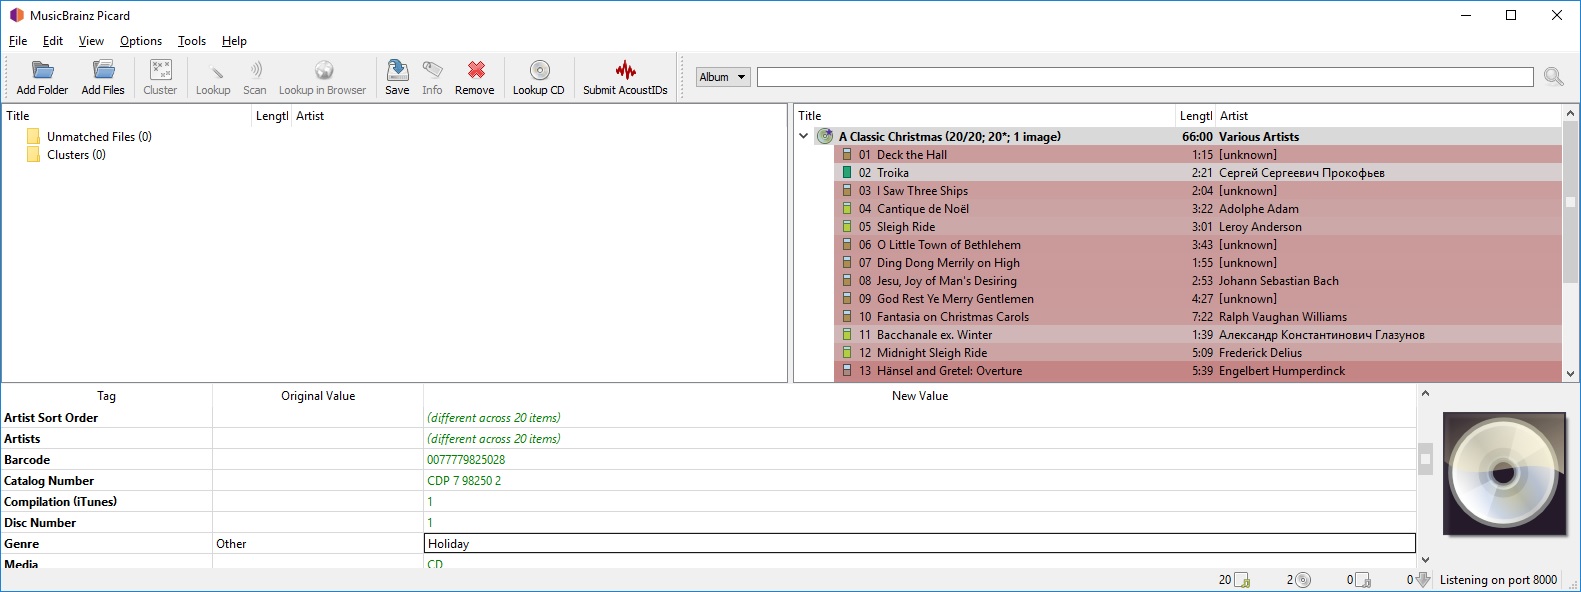Click the right pane Artist column header
This screenshot has width=1581, height=592.
(1388, 115)
